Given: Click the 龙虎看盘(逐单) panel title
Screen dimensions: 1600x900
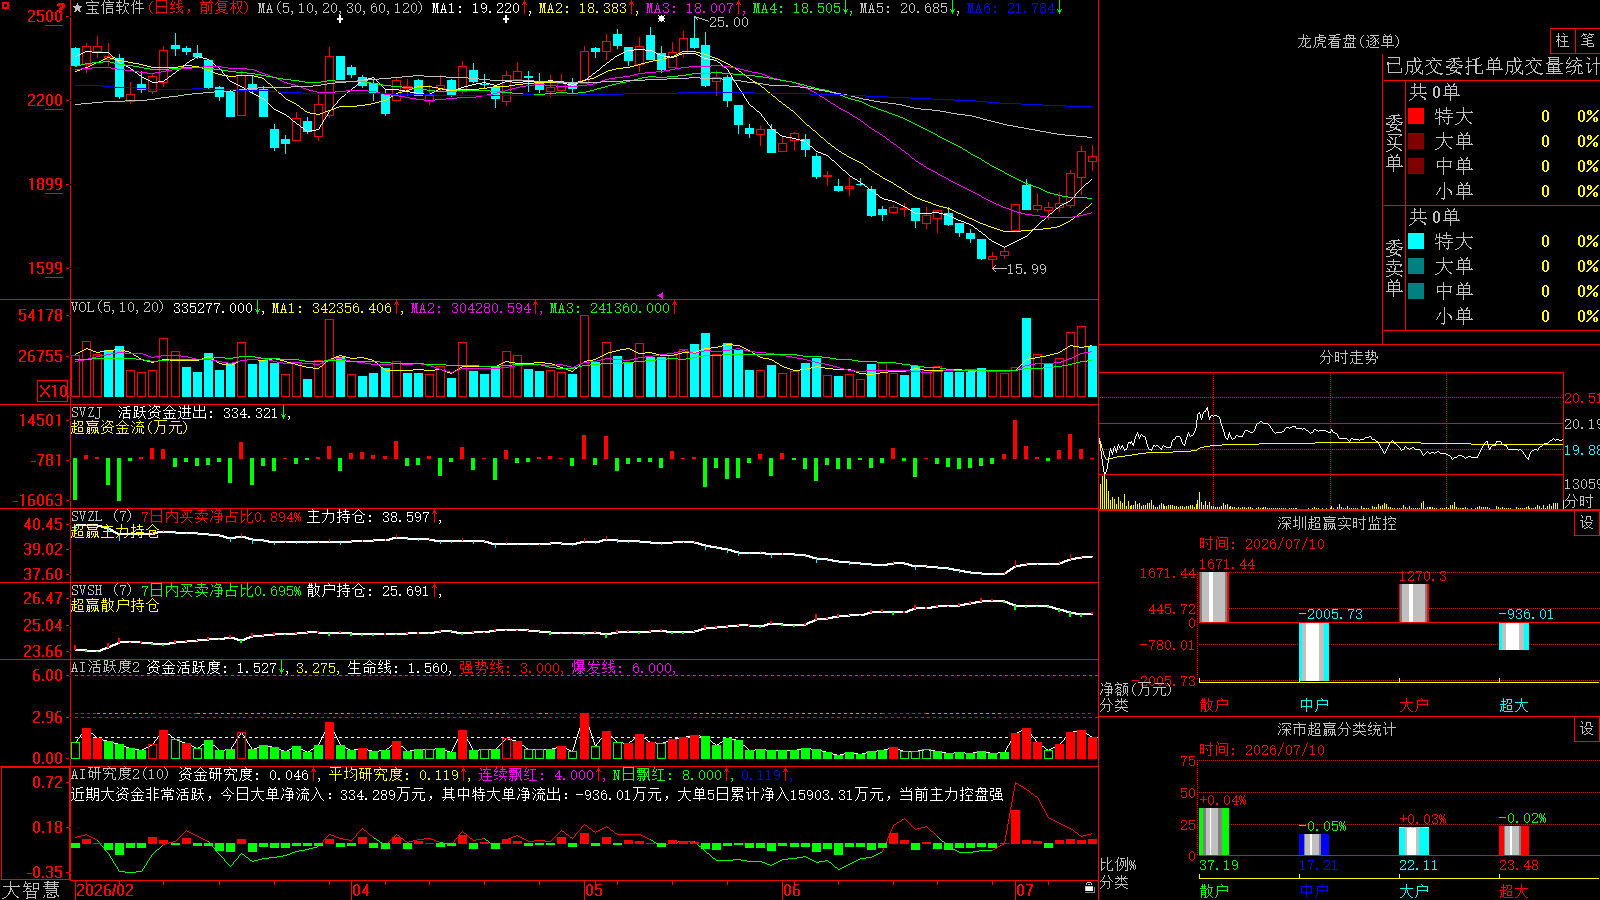Looking at the screenshot, I should coord(1348,41).
